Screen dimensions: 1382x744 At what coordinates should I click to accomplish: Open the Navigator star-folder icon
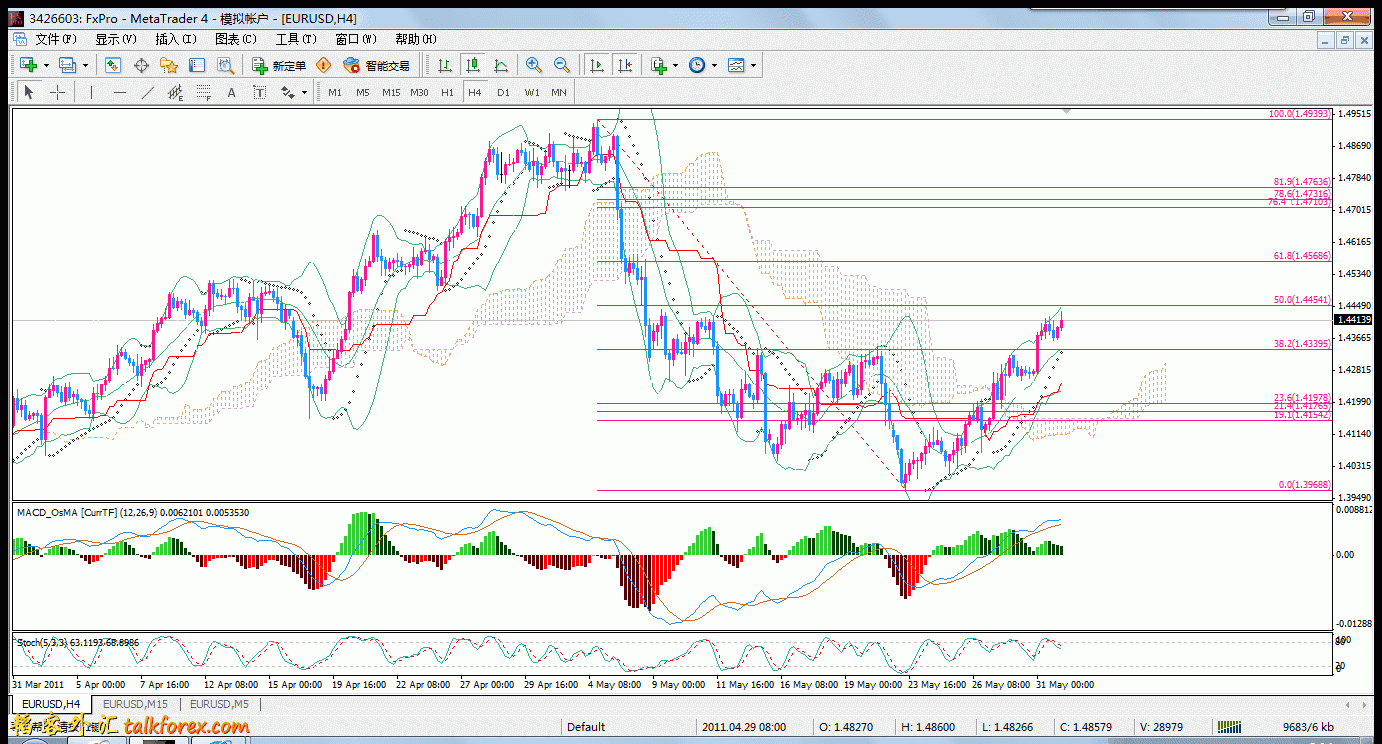pyautogui.click(x=169, y=65)
